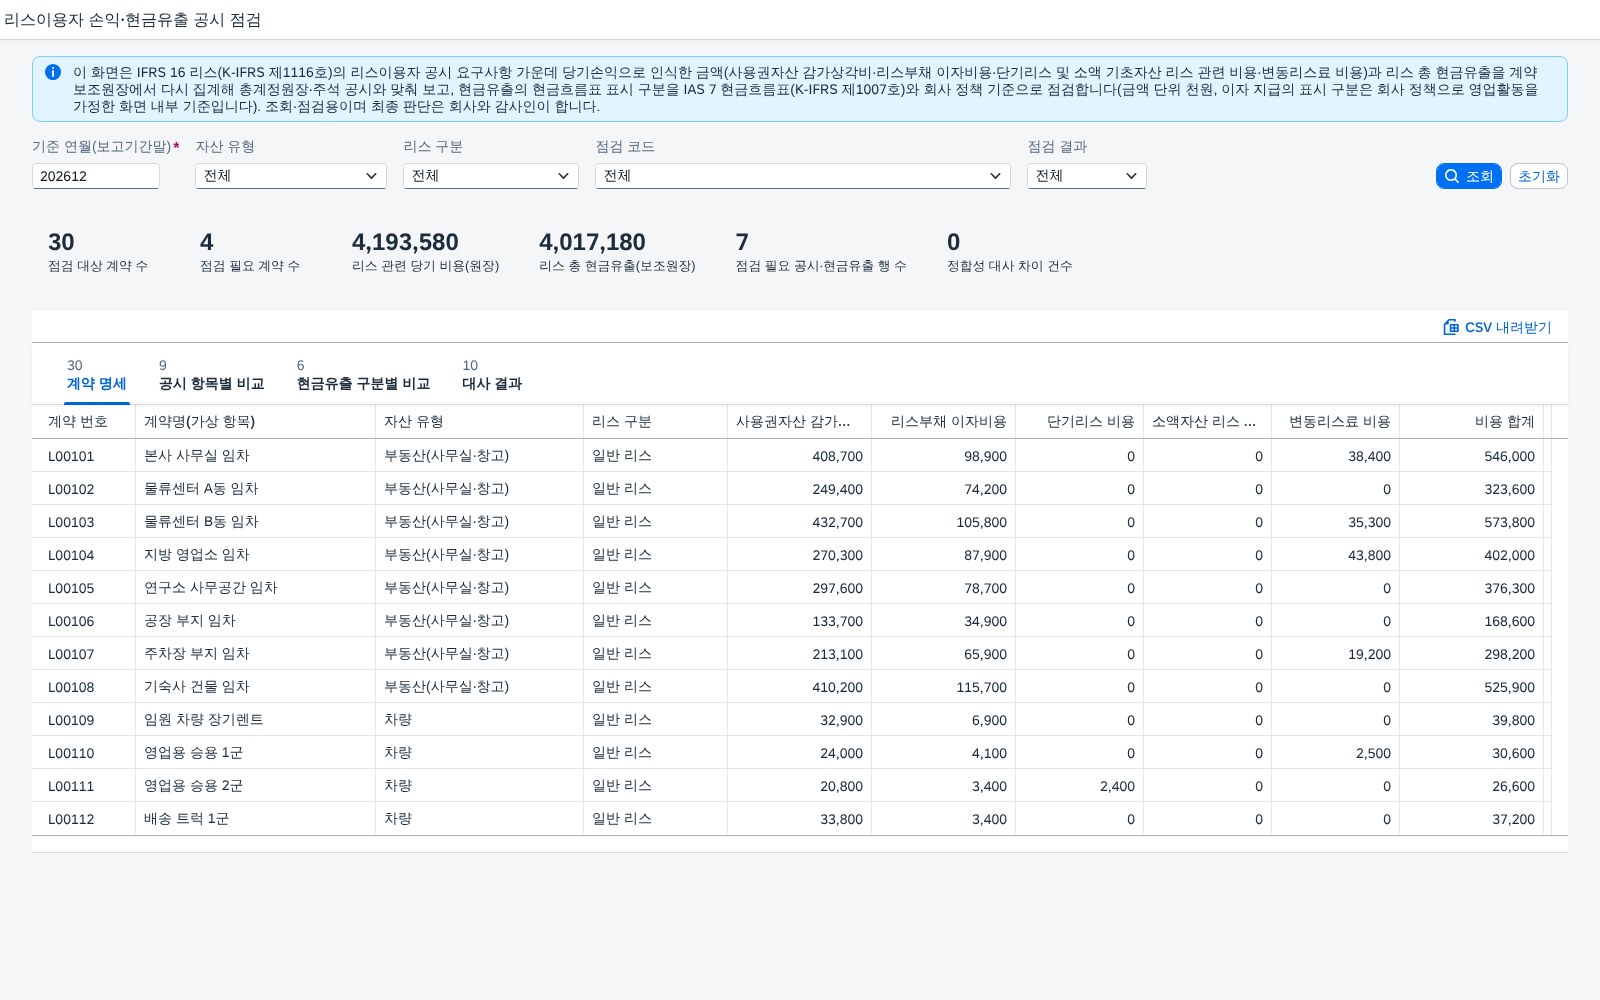Focus the 기준 연월 input field

point(96,176)
